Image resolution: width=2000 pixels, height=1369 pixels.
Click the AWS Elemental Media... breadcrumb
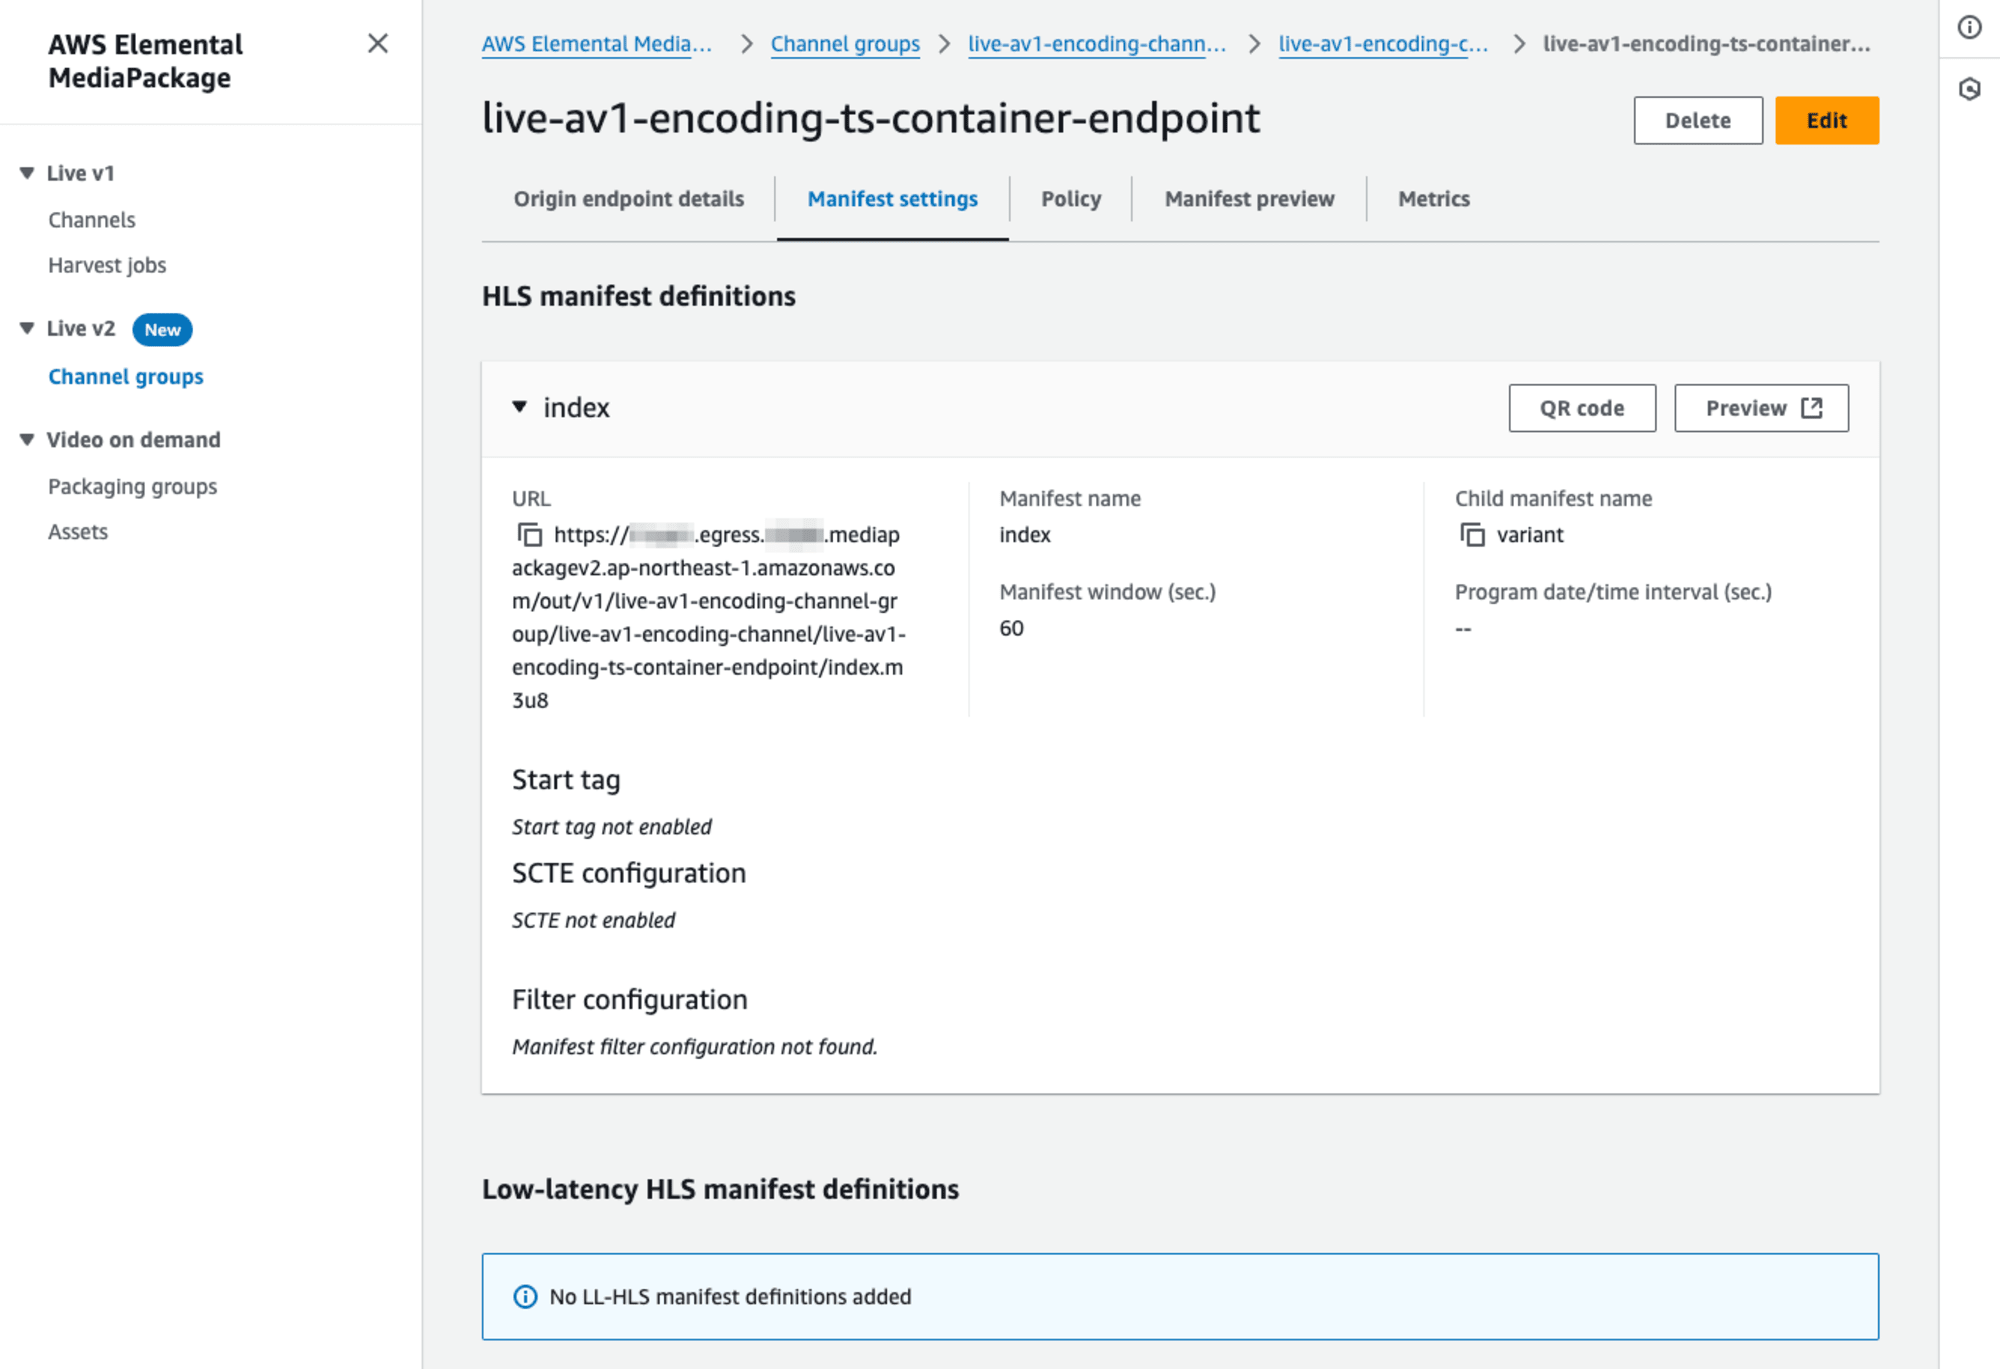[x=597, y=44]
